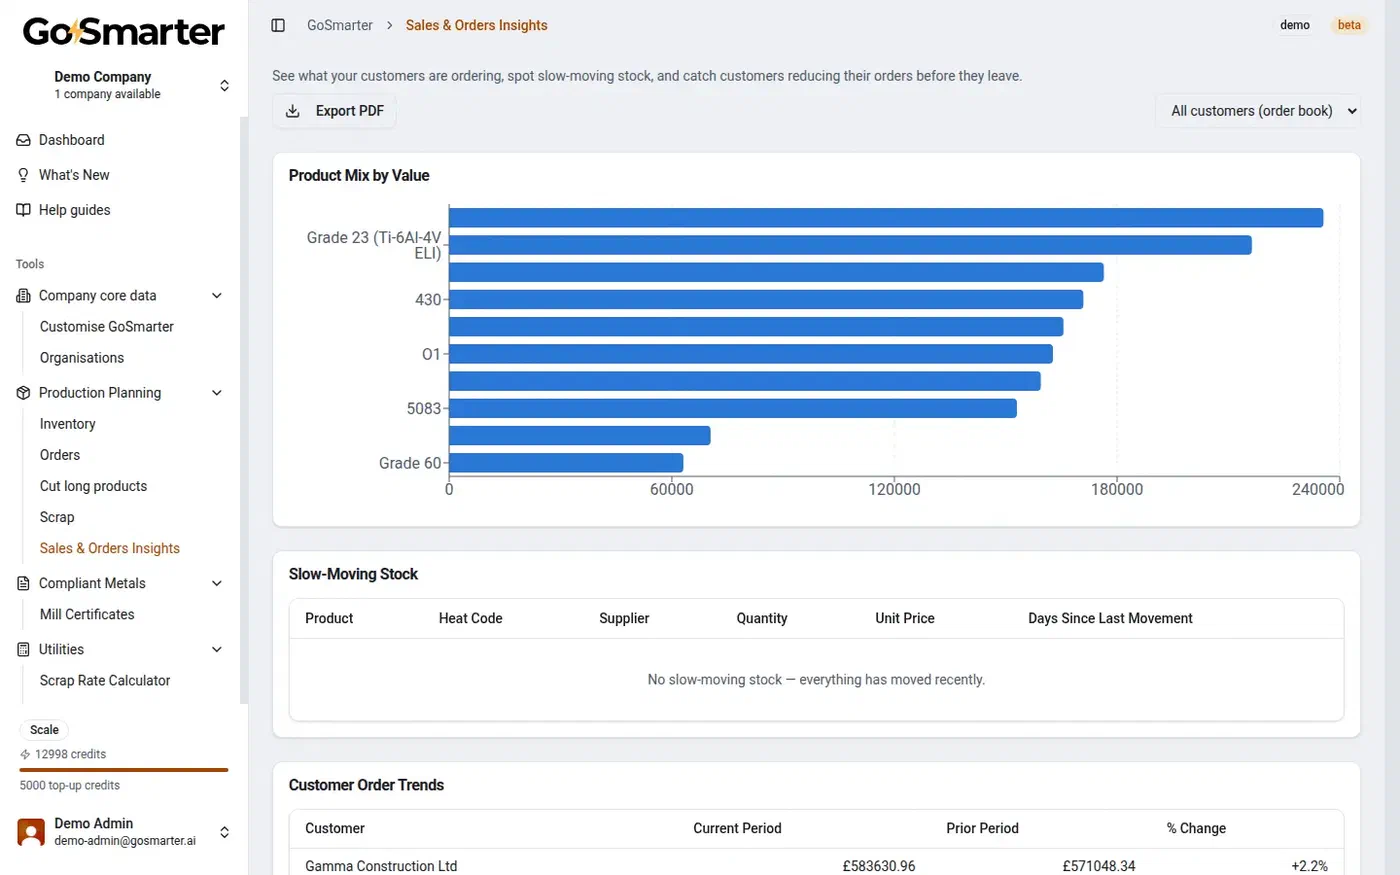Open Orders in Production Planning
Screen dimensions: 1400x875
60,455
